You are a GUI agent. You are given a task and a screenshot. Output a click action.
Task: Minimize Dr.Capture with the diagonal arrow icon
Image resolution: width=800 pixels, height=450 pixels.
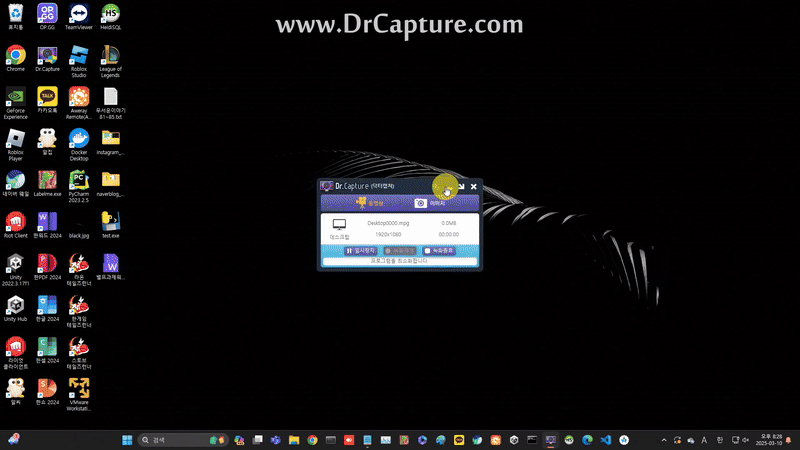(x=461, y=186)
